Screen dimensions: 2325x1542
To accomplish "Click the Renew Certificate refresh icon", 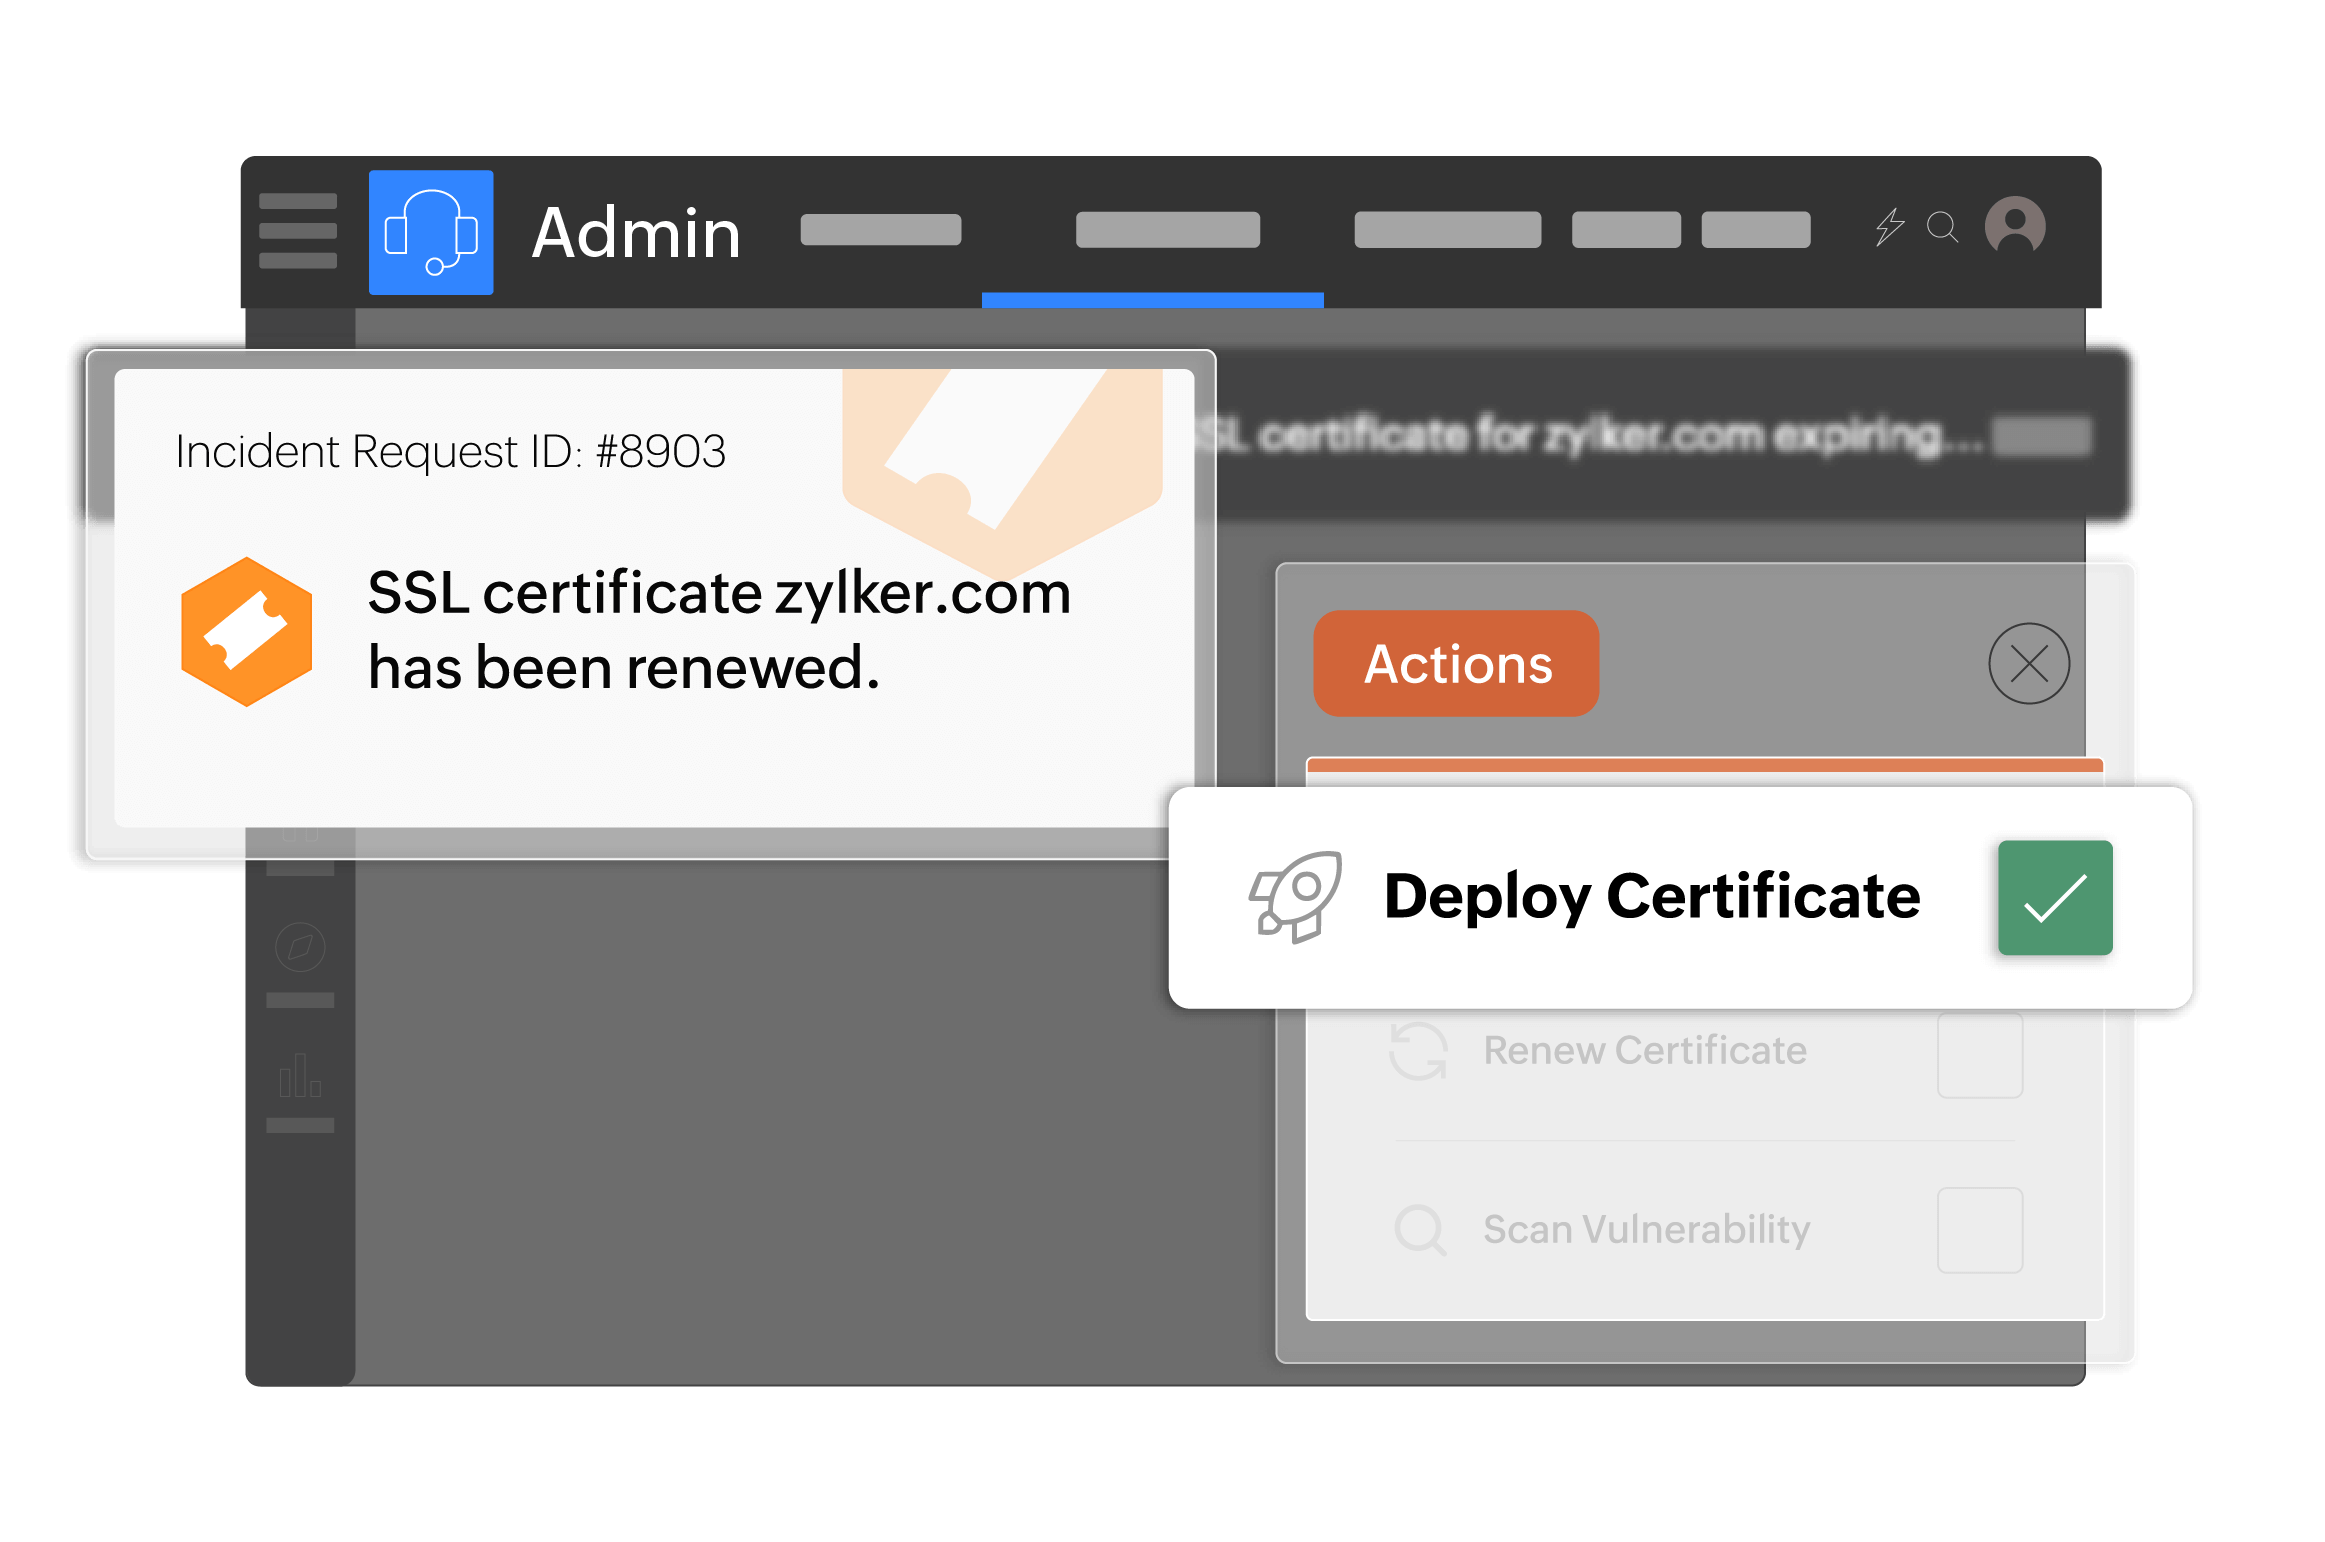I will pos(1418,1051).
